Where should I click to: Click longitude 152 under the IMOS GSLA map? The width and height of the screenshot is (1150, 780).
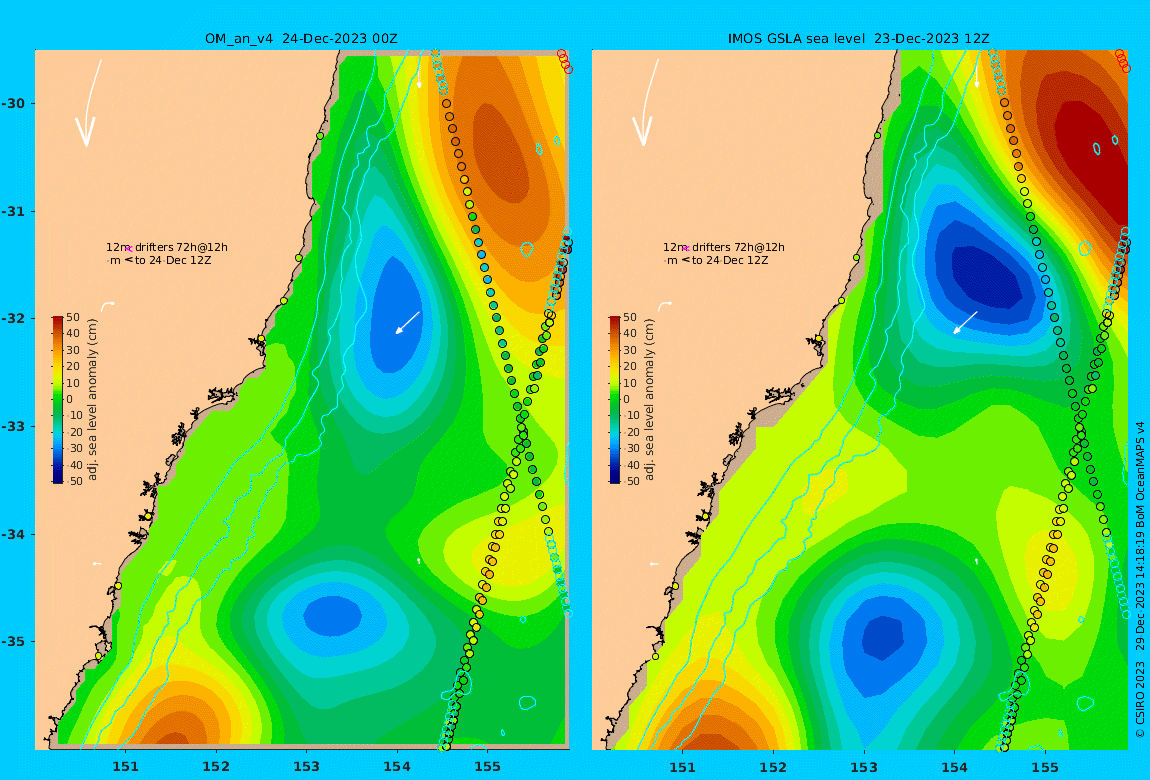pyautogui.click(x=773, y=767)
